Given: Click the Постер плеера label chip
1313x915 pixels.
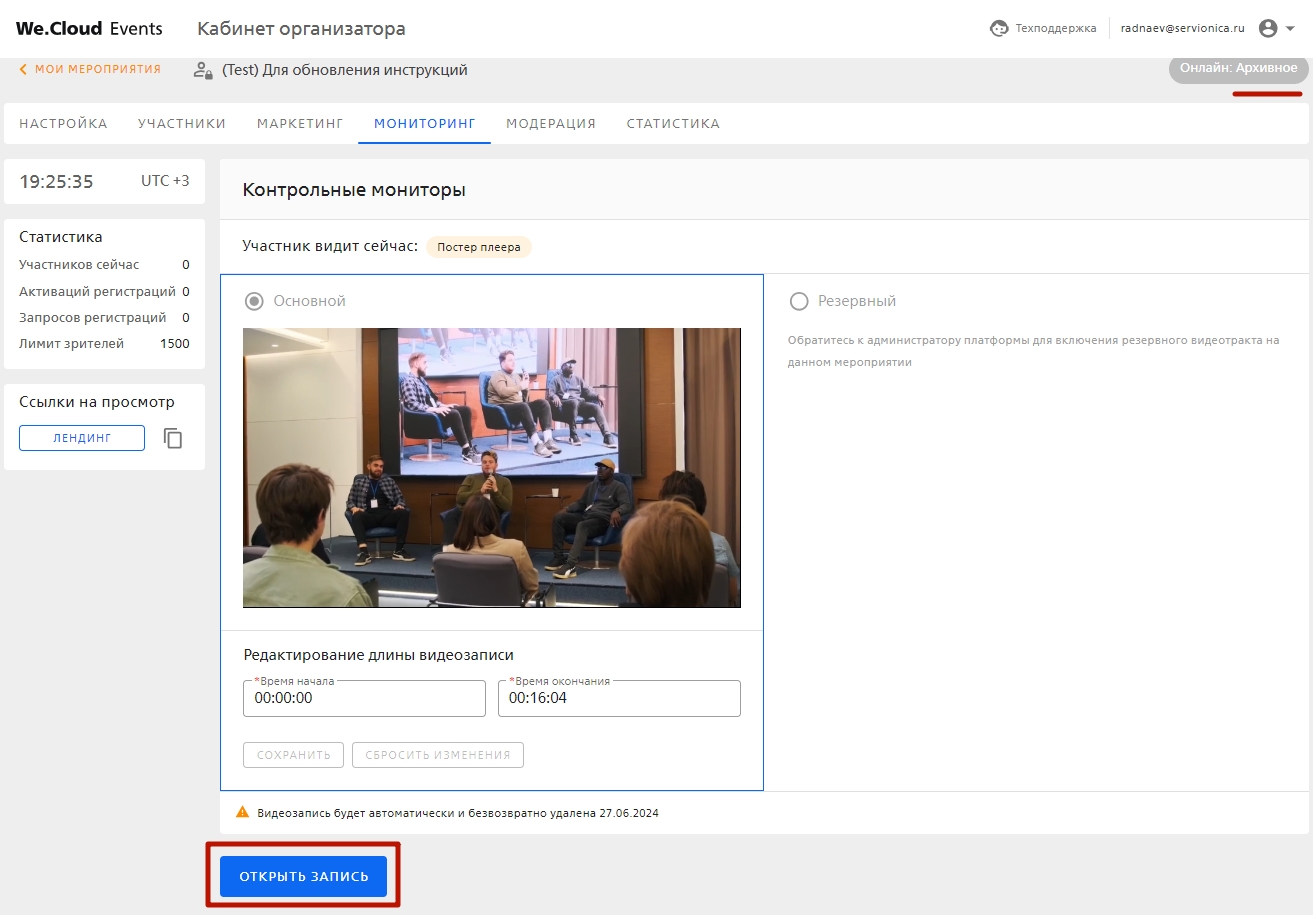Looking at the screenshot, I should pos(479,247).
